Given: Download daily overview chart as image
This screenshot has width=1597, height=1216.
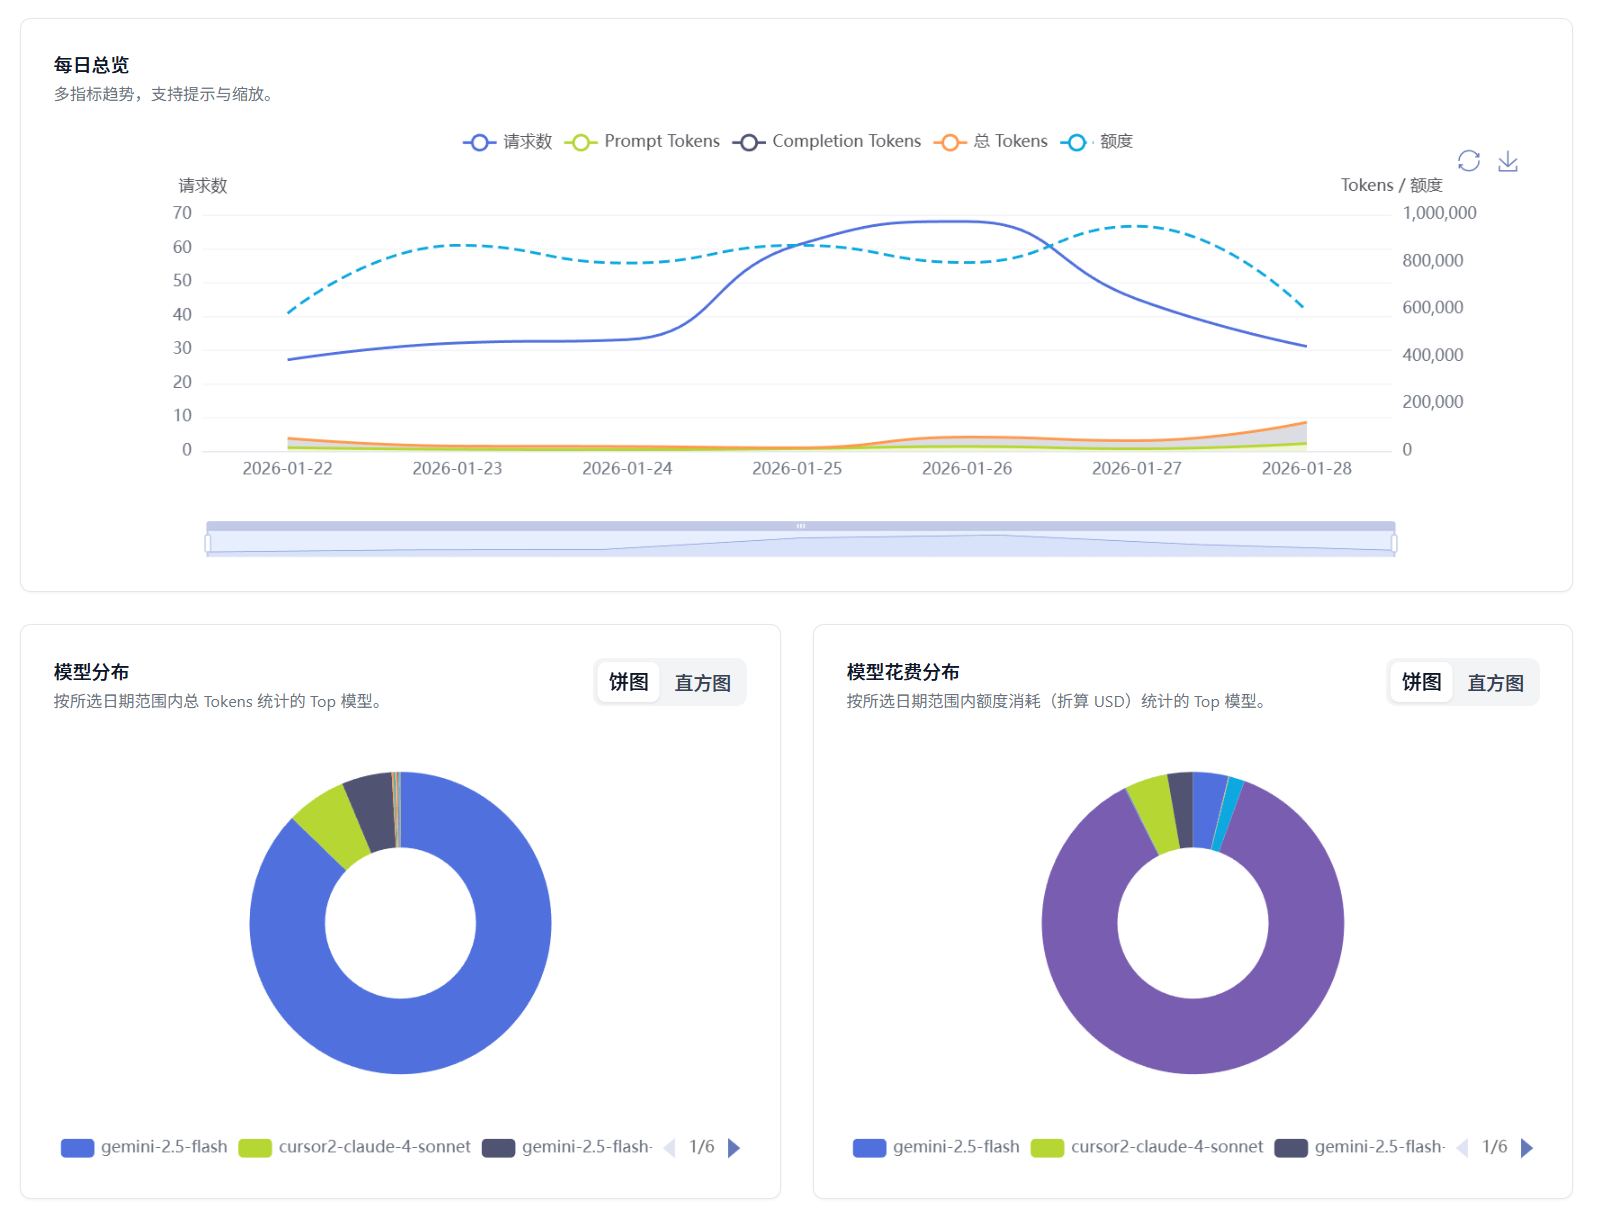Looking at the screenshot, I should coord(1508,161).
